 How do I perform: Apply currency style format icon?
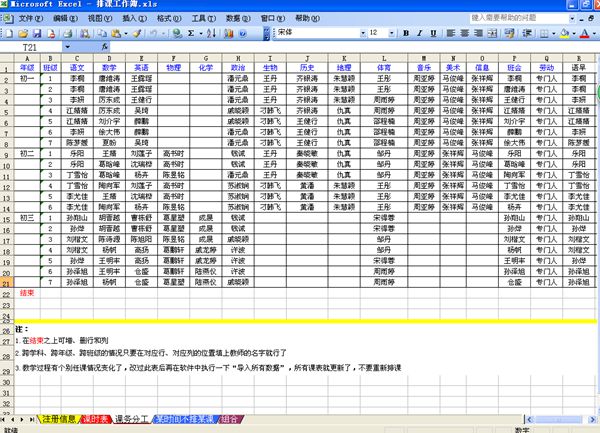(509, 33)
